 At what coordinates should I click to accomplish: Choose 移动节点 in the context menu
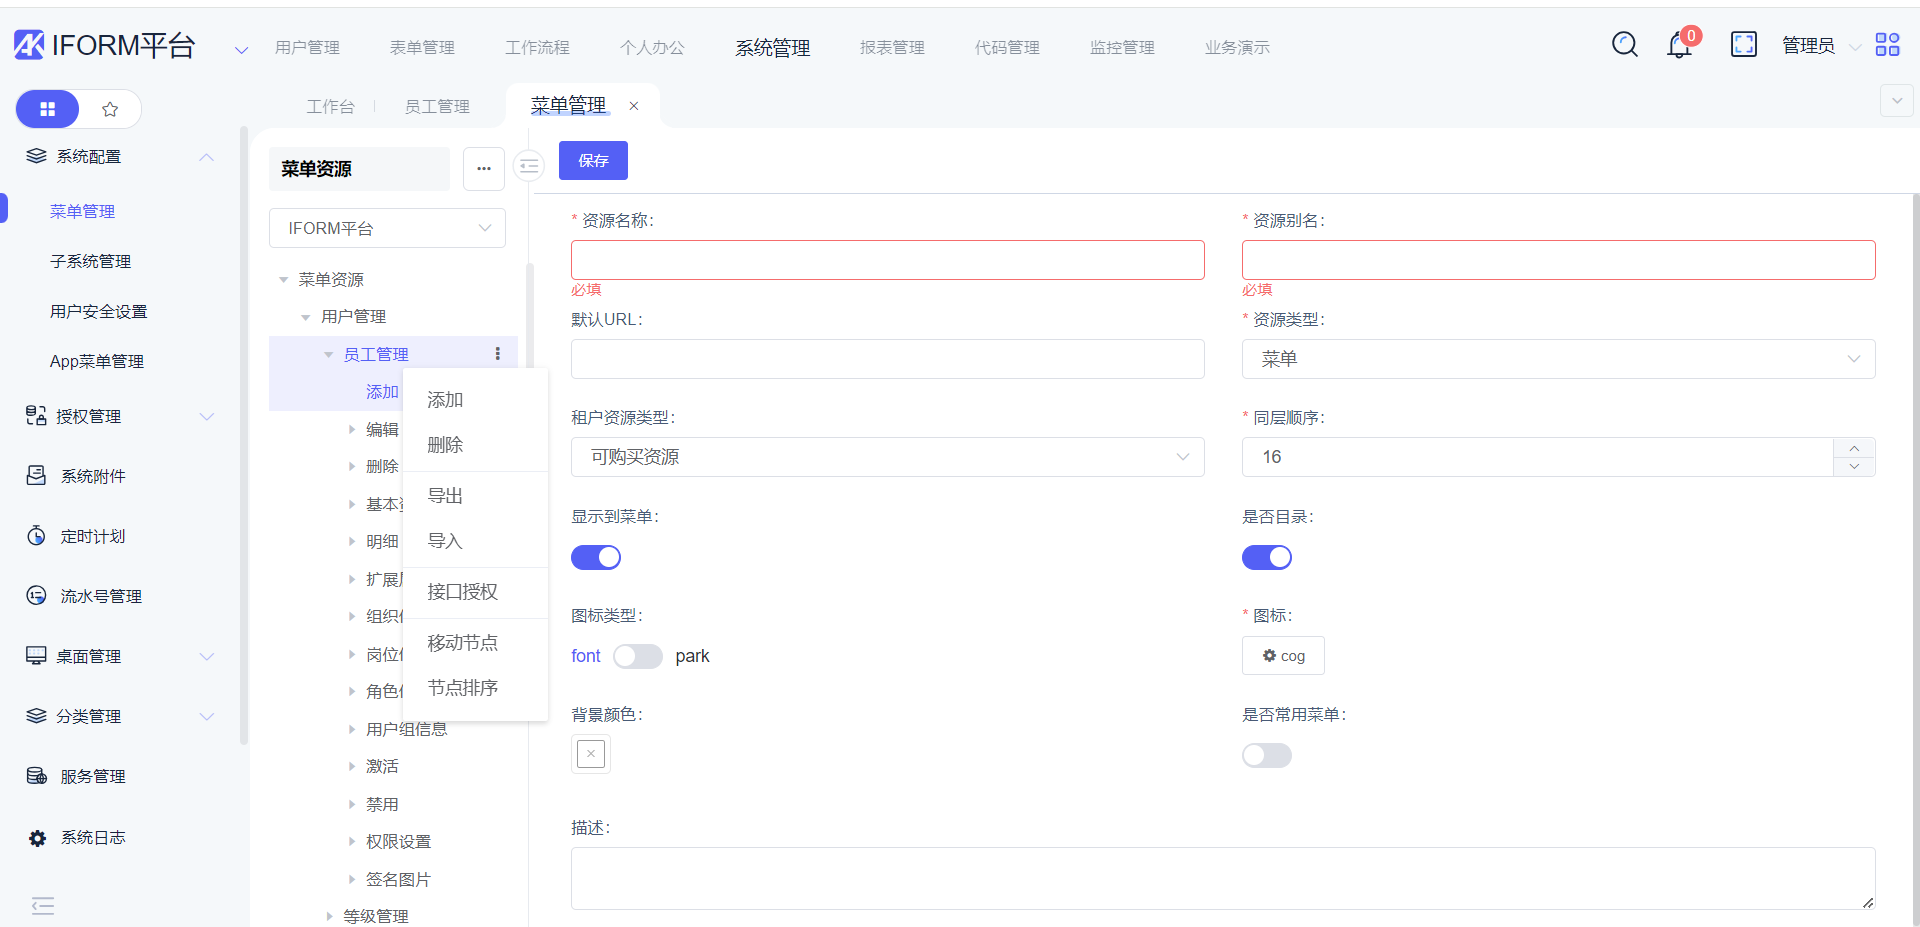coord(462,643)
